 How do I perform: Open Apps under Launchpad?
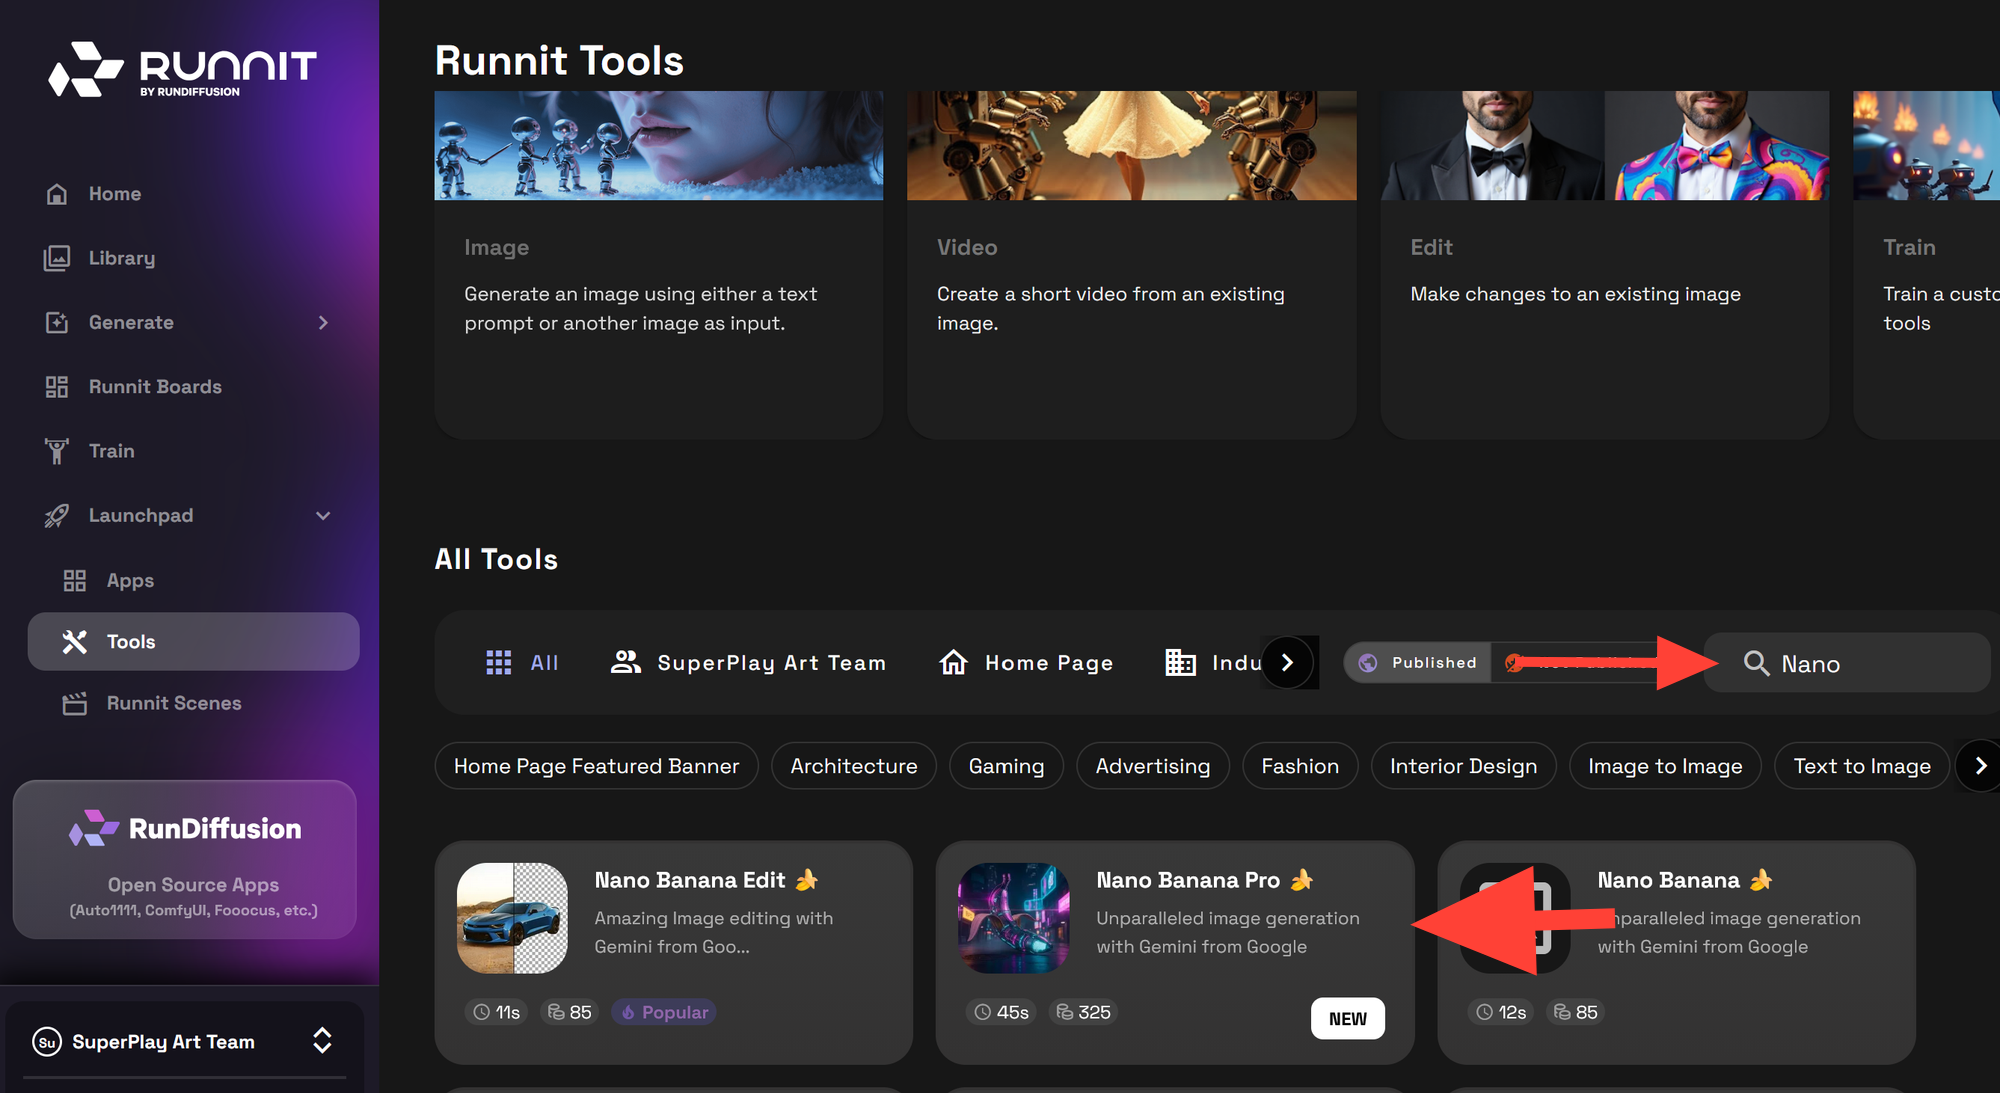tap(129, 581)
